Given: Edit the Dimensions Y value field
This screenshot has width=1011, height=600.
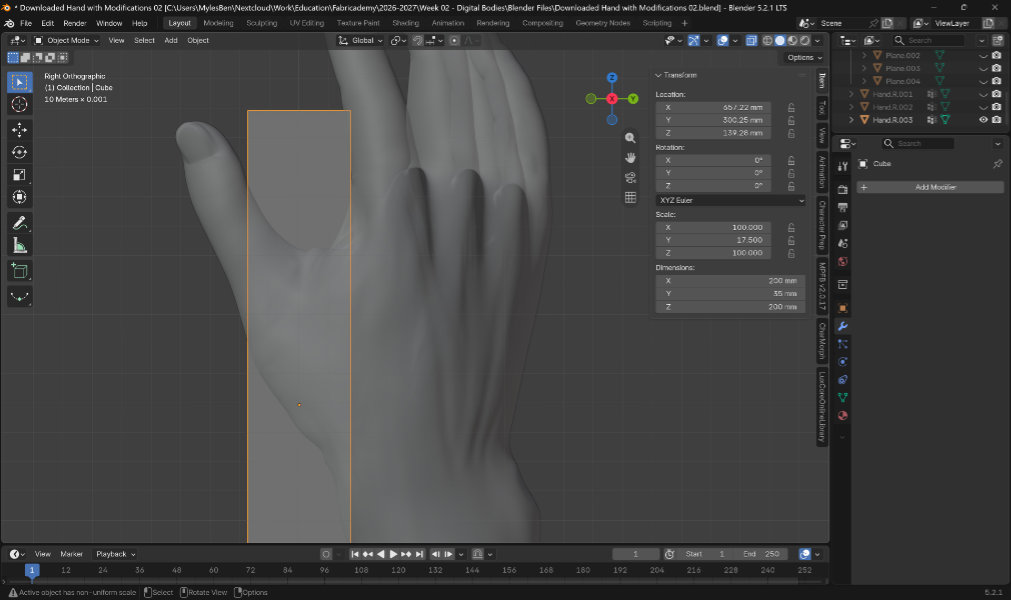Looking at the screenshot, I should (731, 294).
